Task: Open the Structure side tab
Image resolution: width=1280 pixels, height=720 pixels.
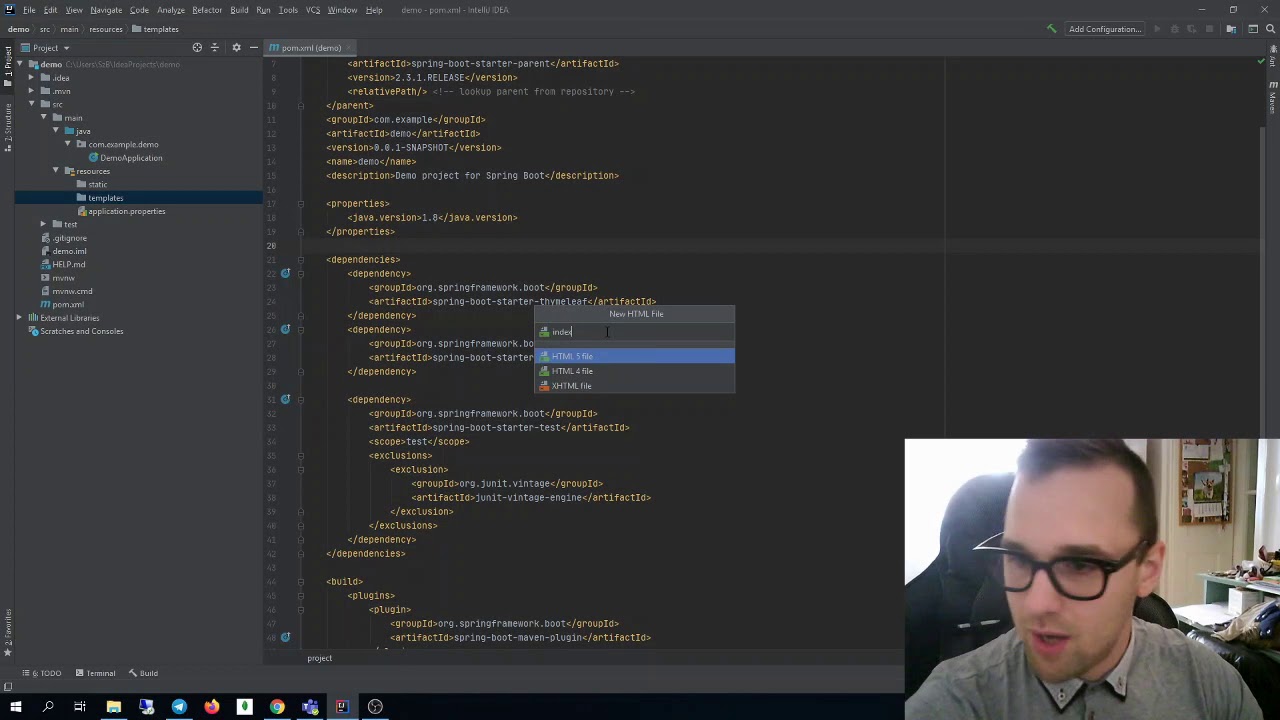Action: tap(7, 127)
